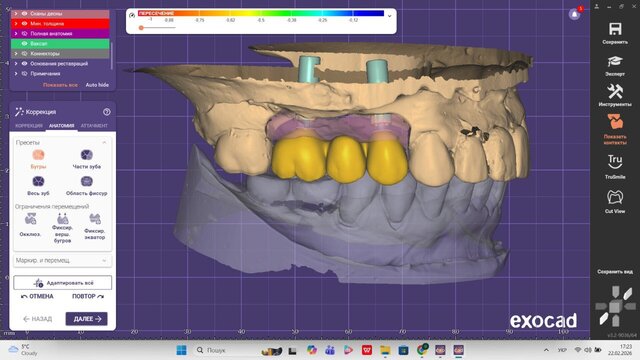This screenshot has height=360, width=640.
Task: Toggle visibility of Мин. толщина layer
Action: click(x=24, y=24)
